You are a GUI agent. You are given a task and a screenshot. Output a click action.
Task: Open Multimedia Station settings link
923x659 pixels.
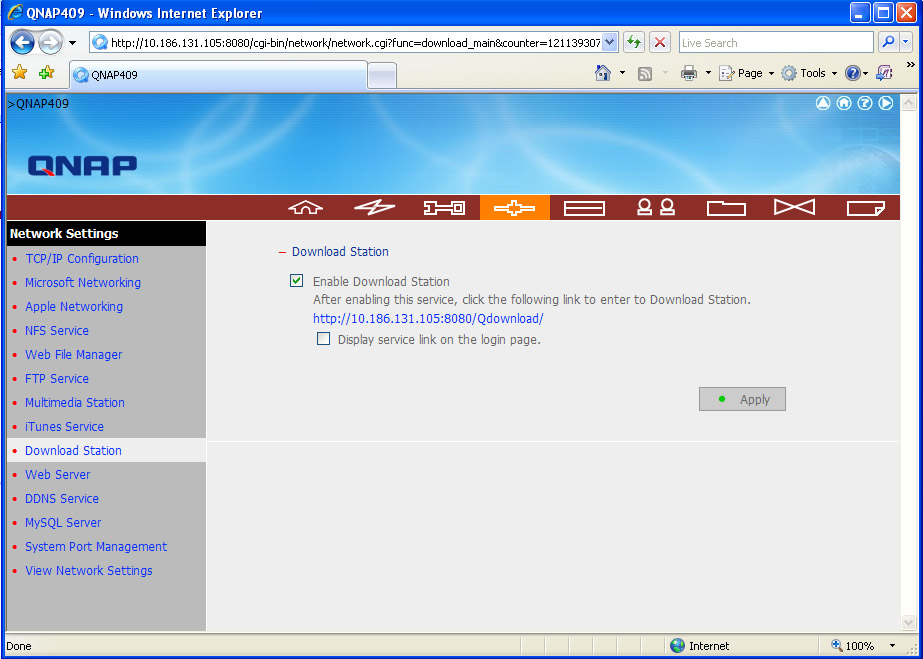pyautogui.click(x=75, y=402)
